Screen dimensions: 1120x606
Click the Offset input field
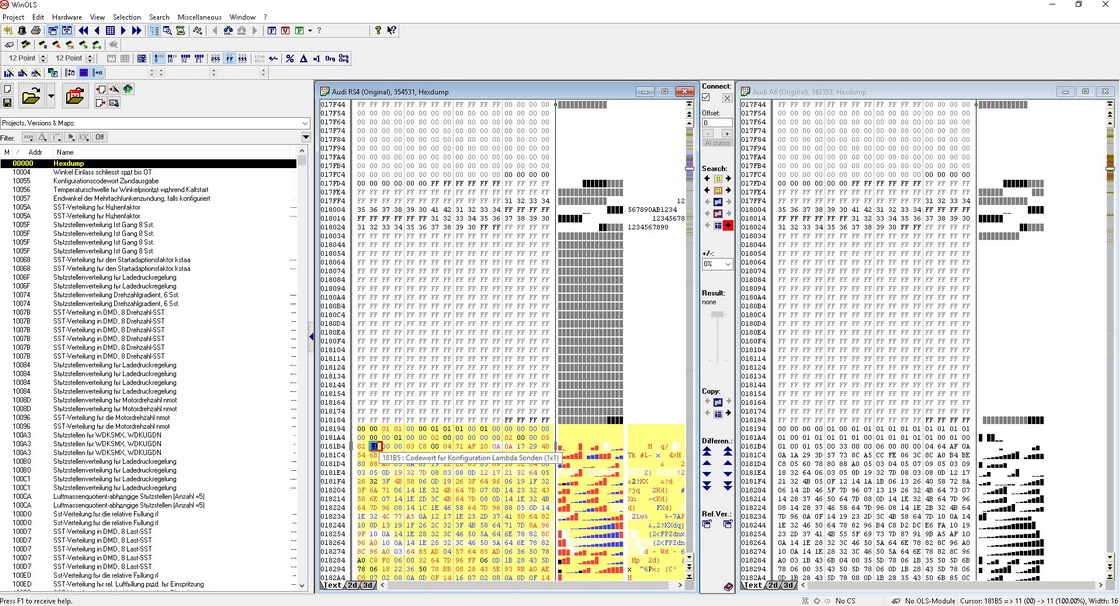pos(716,123)
